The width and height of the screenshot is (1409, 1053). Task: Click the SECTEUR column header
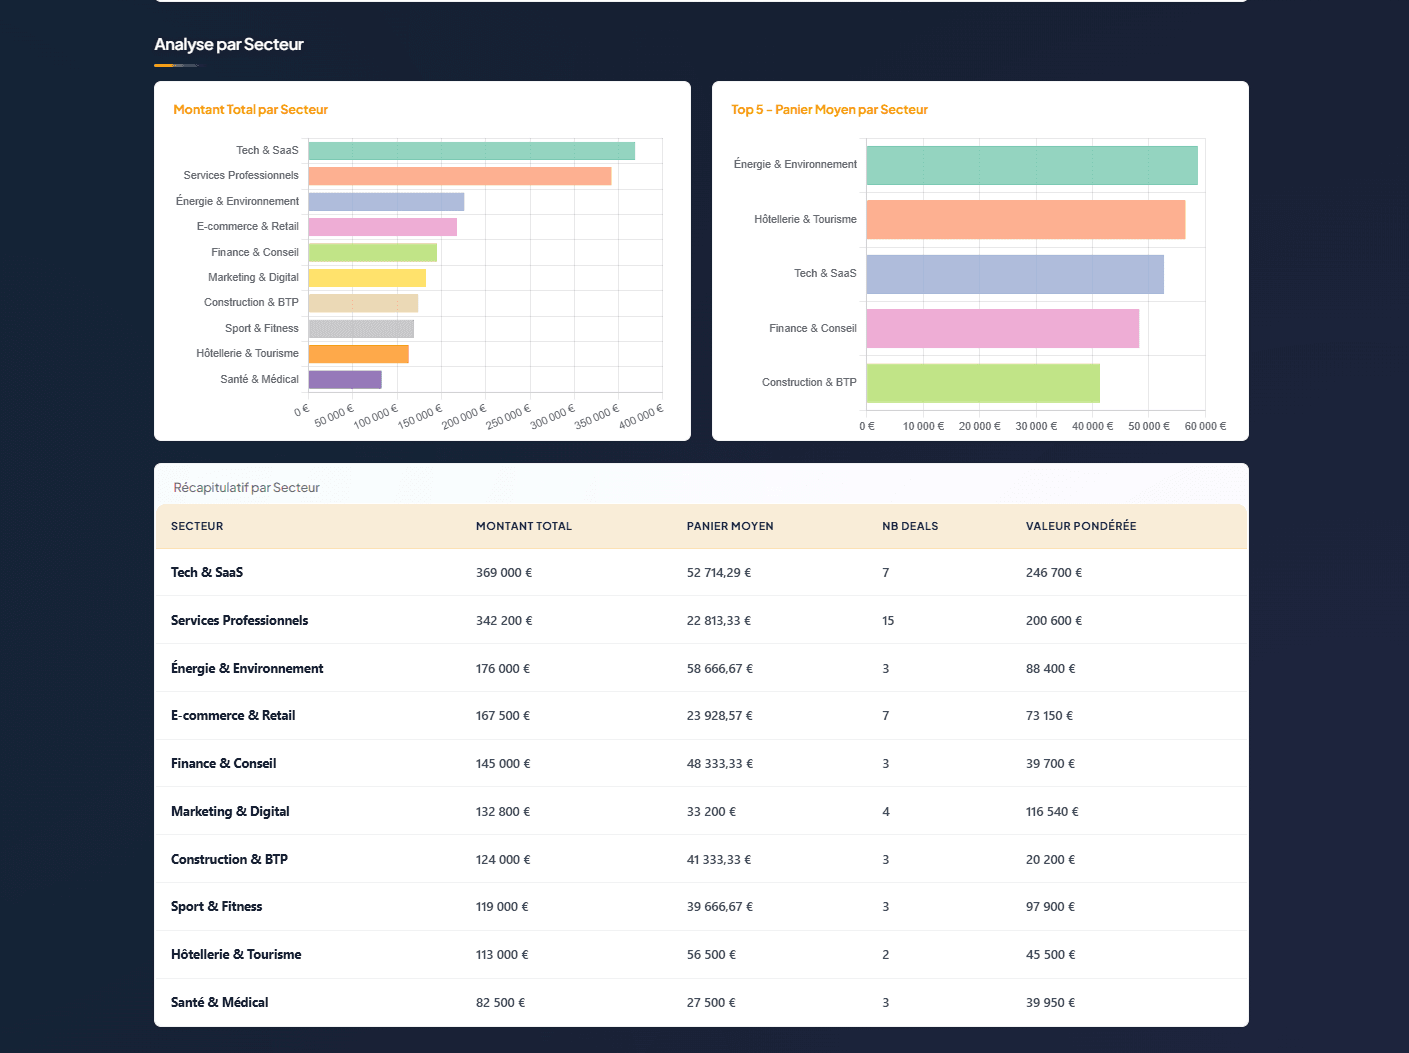(x=197, y=526)
